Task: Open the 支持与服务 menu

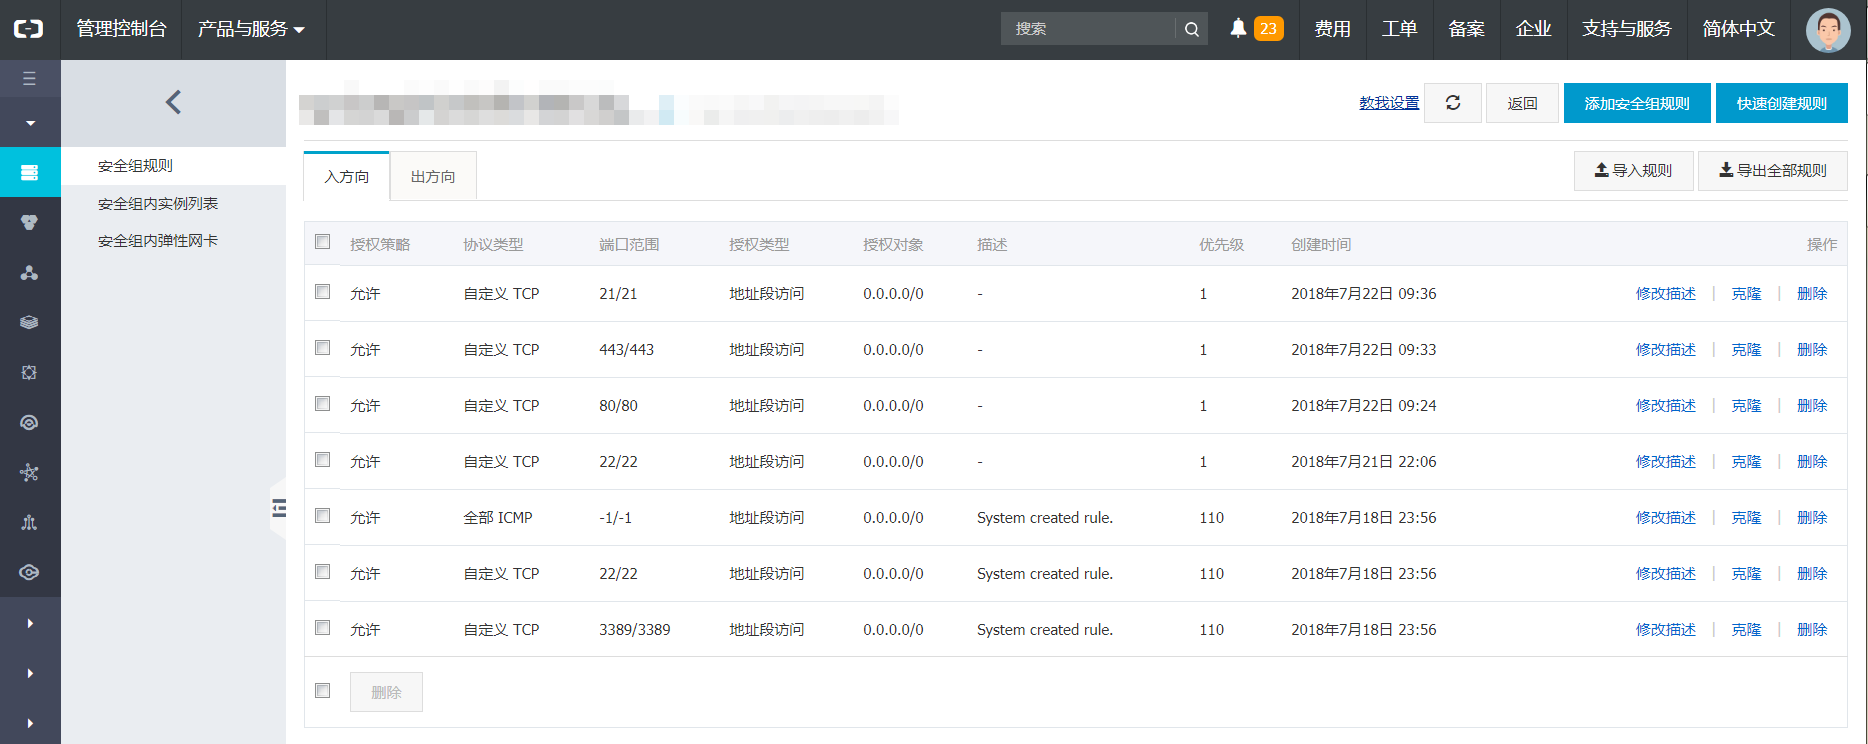Action: pos(1626,29)
